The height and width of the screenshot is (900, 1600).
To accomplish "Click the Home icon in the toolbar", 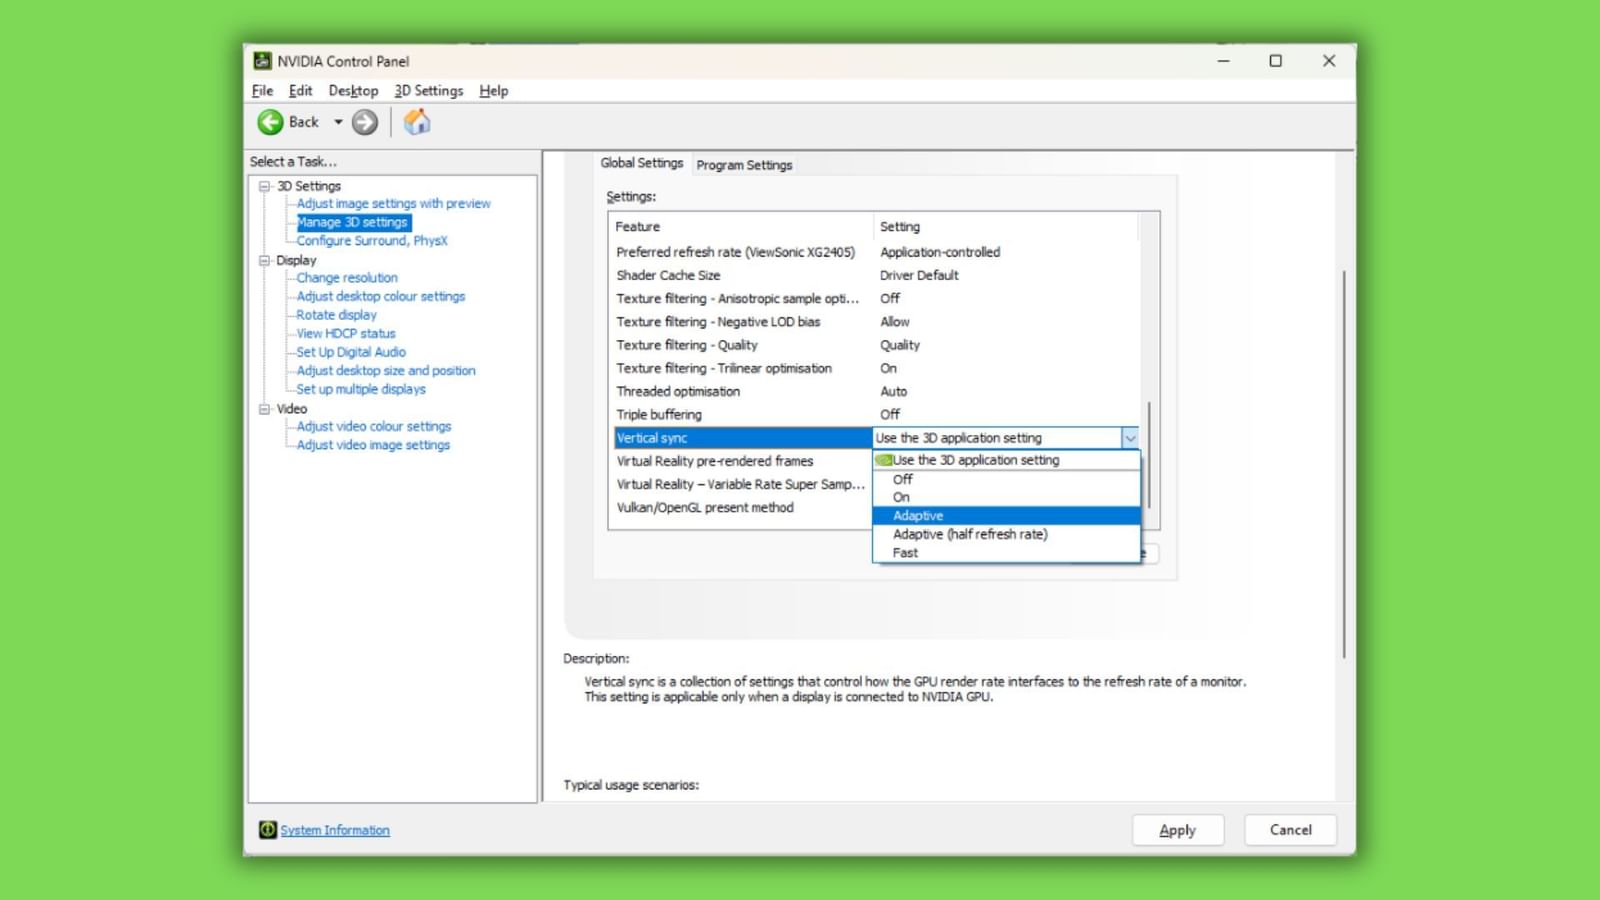I will 417,122.
